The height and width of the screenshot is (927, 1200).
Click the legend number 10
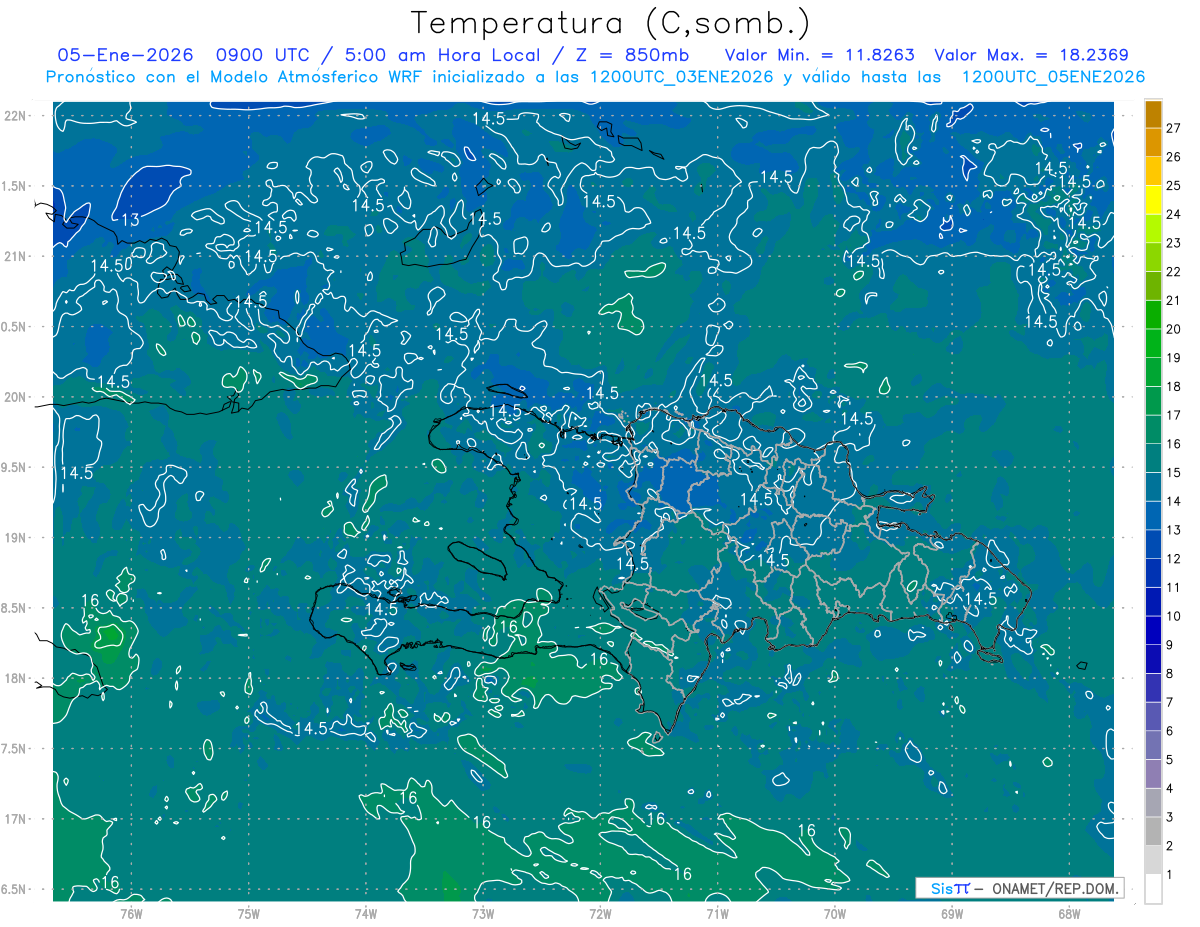click(1174, 616)
